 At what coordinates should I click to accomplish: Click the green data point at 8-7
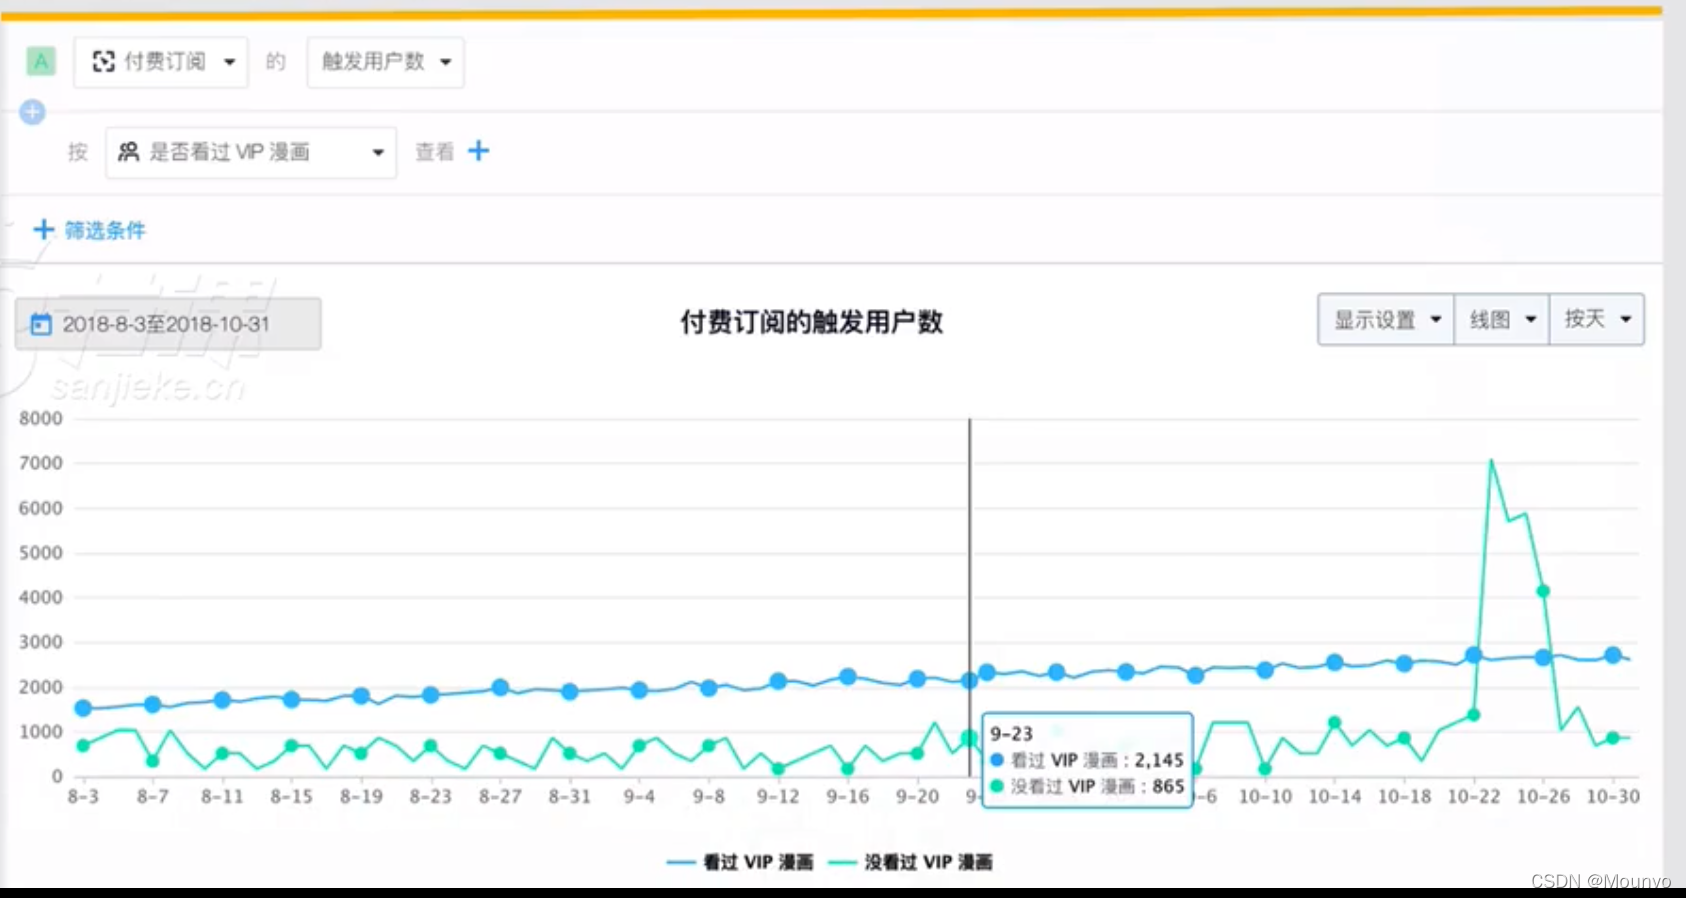[153, 761]
